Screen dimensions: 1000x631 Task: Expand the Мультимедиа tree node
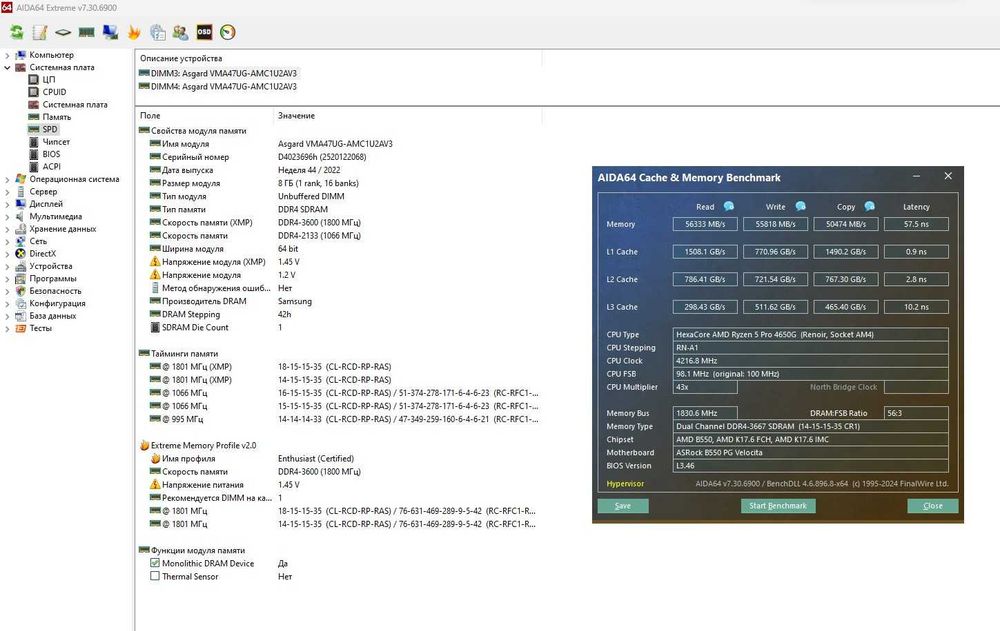(7, 217)
